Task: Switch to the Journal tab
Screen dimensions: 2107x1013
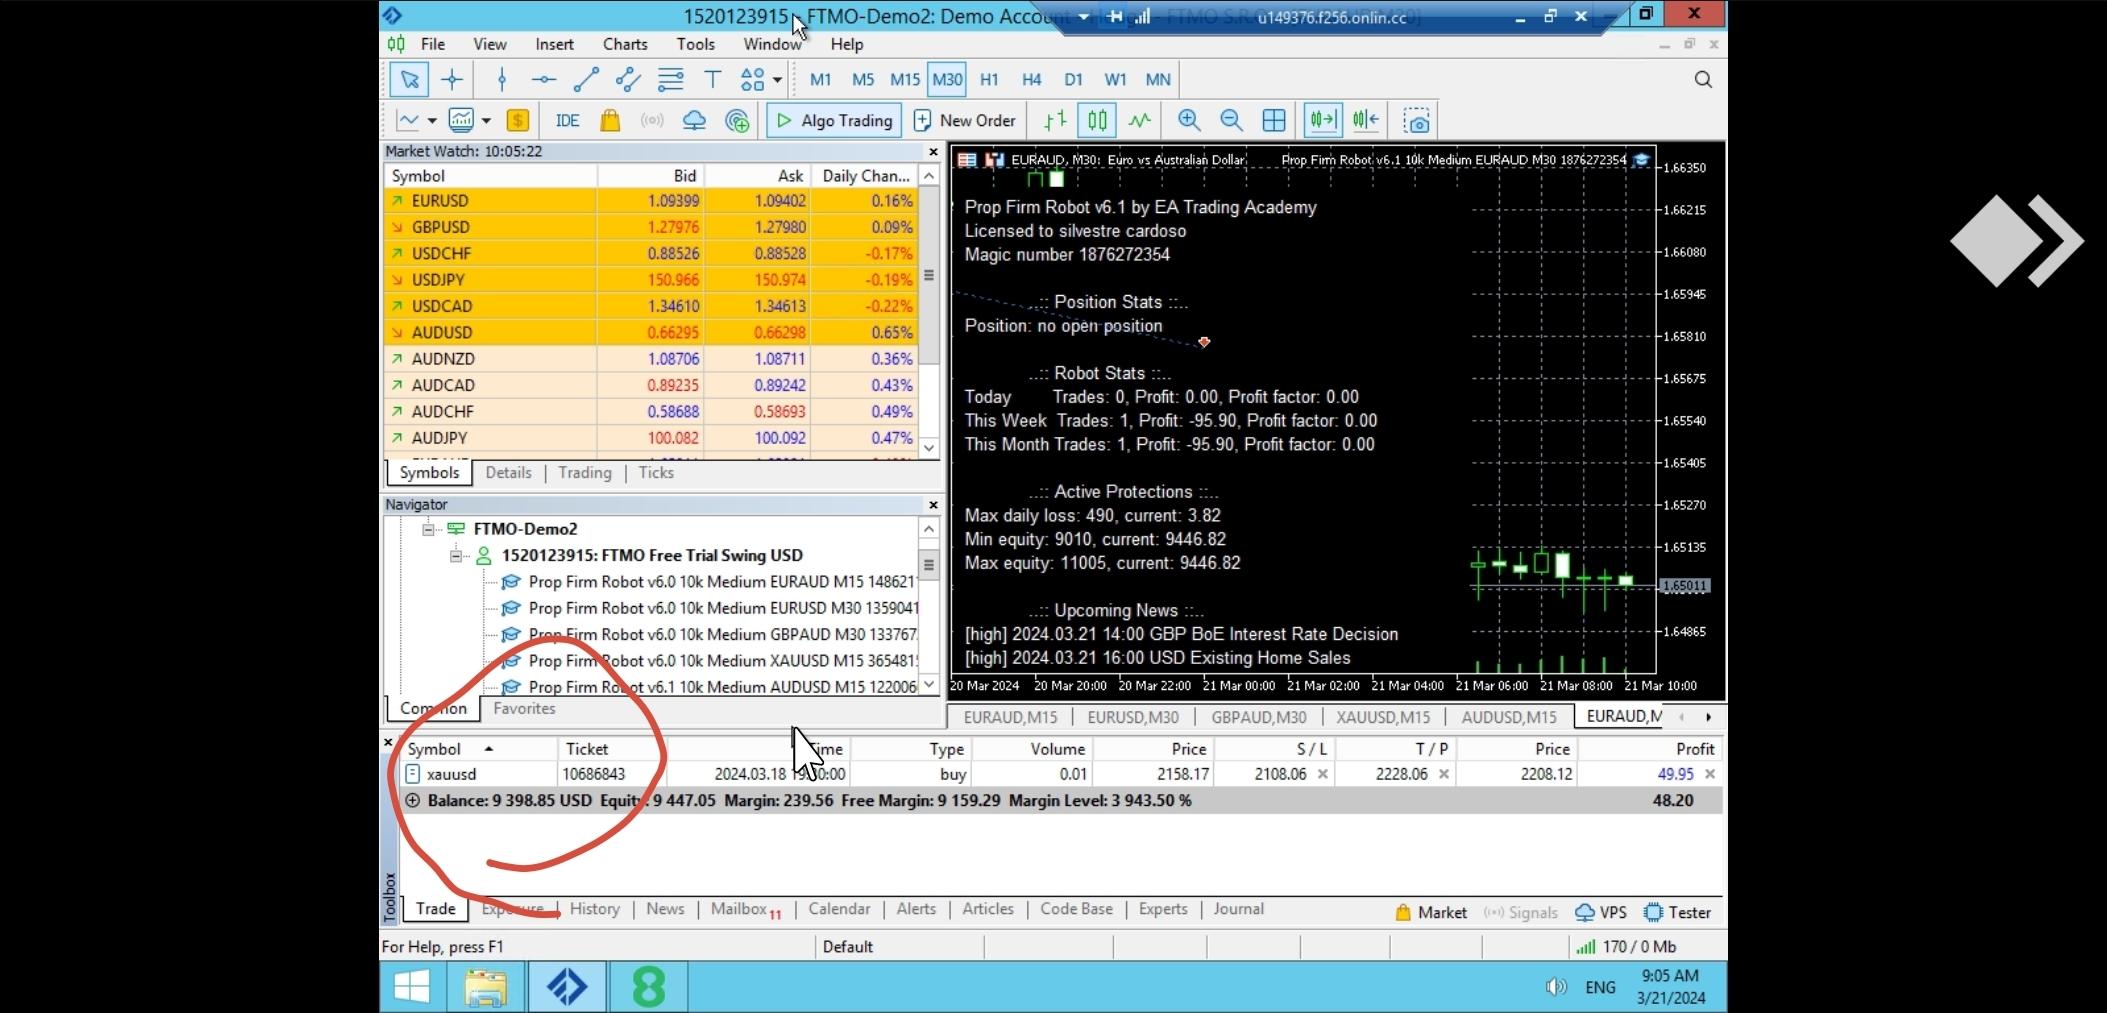Action: [1239, 909]
